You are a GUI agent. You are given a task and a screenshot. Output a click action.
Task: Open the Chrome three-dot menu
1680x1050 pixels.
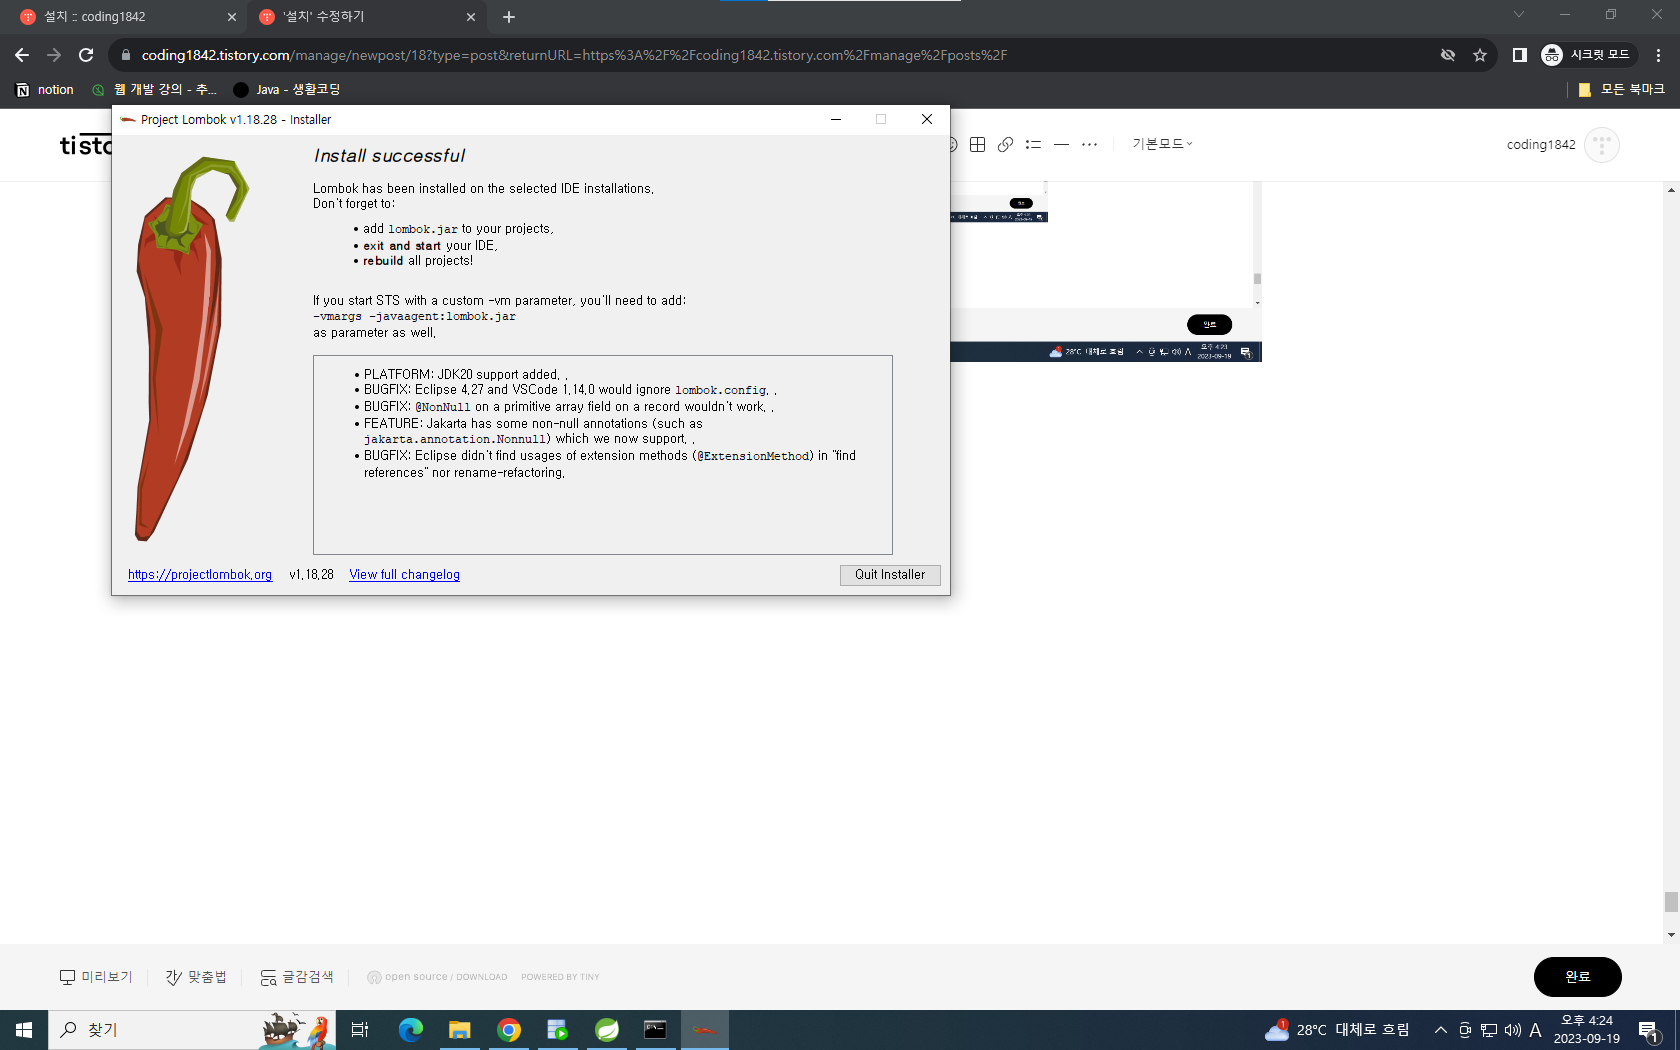(x=1659, y=55)
